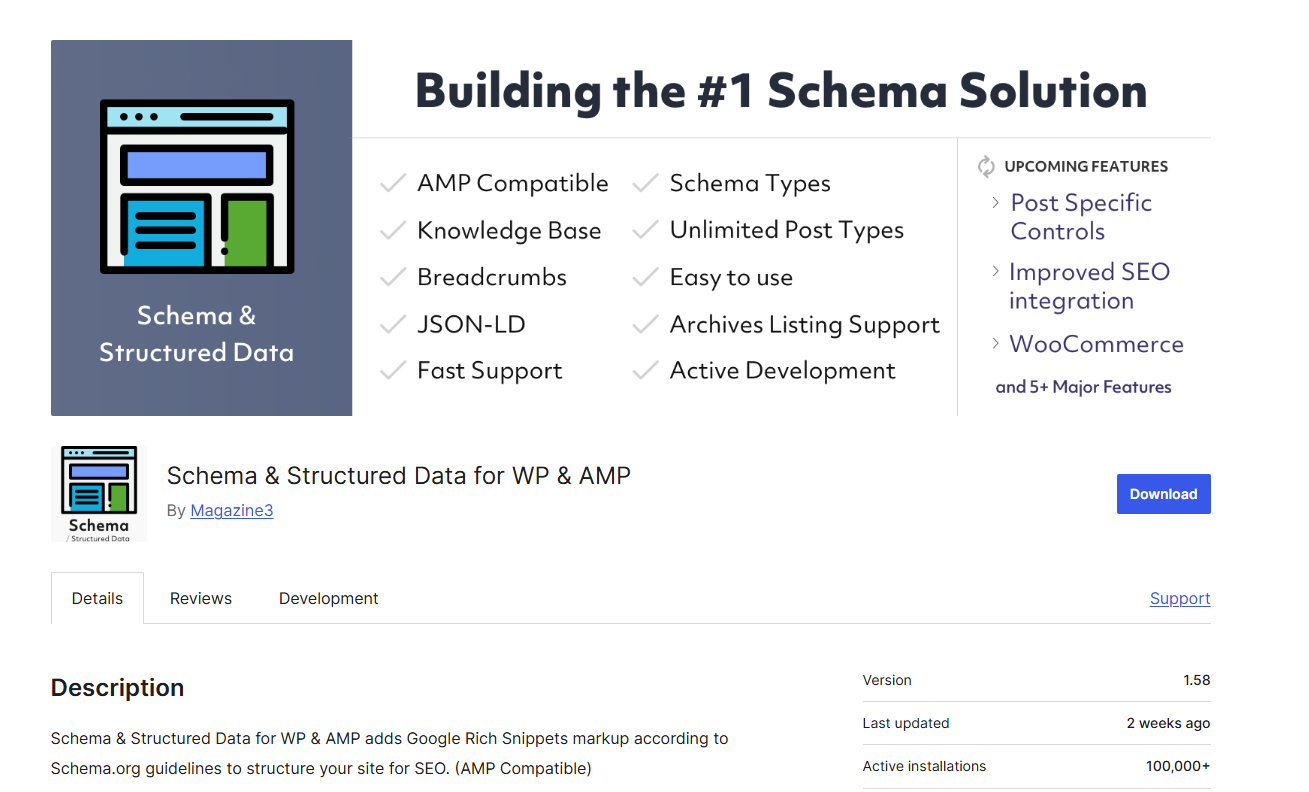
Task: Click the checkmark beside AMP Compatible
Action: click(x=392, y=183)
